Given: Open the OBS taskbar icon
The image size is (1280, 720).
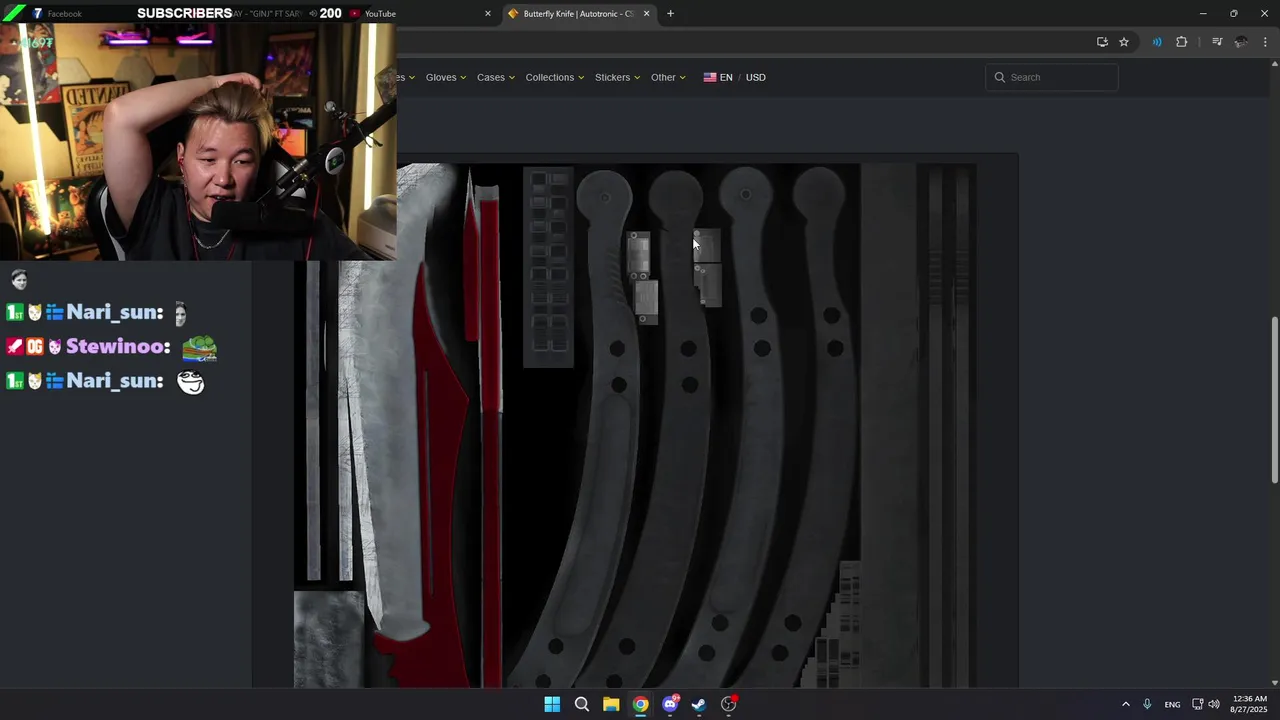Looking at the screenshot, I should click(x=729, y=704).
